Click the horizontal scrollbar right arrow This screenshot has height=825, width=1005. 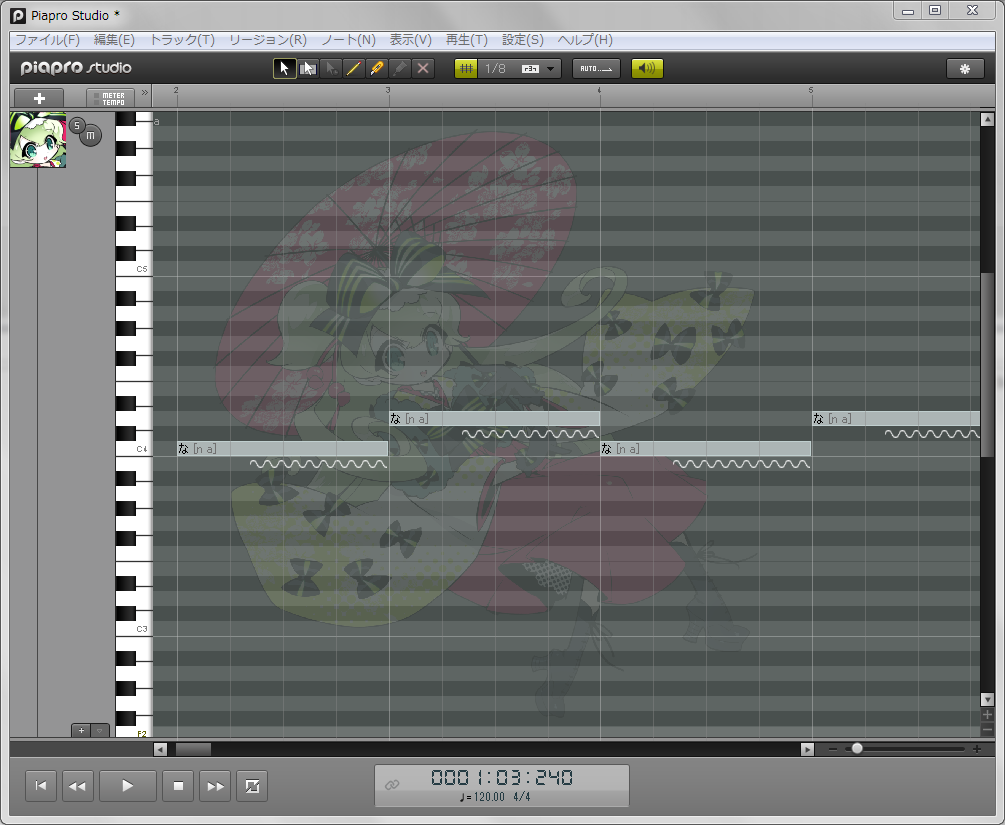[x=808, y=749]
